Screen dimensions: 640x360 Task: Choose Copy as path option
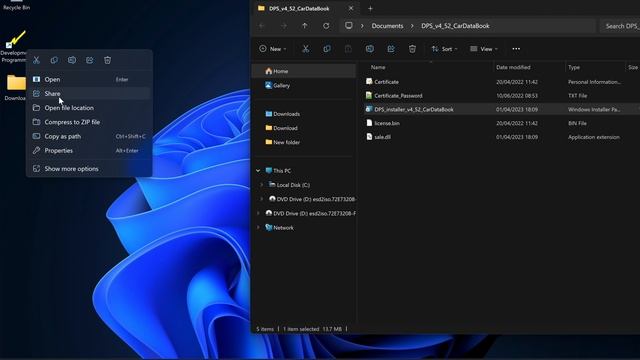point(89,136)
